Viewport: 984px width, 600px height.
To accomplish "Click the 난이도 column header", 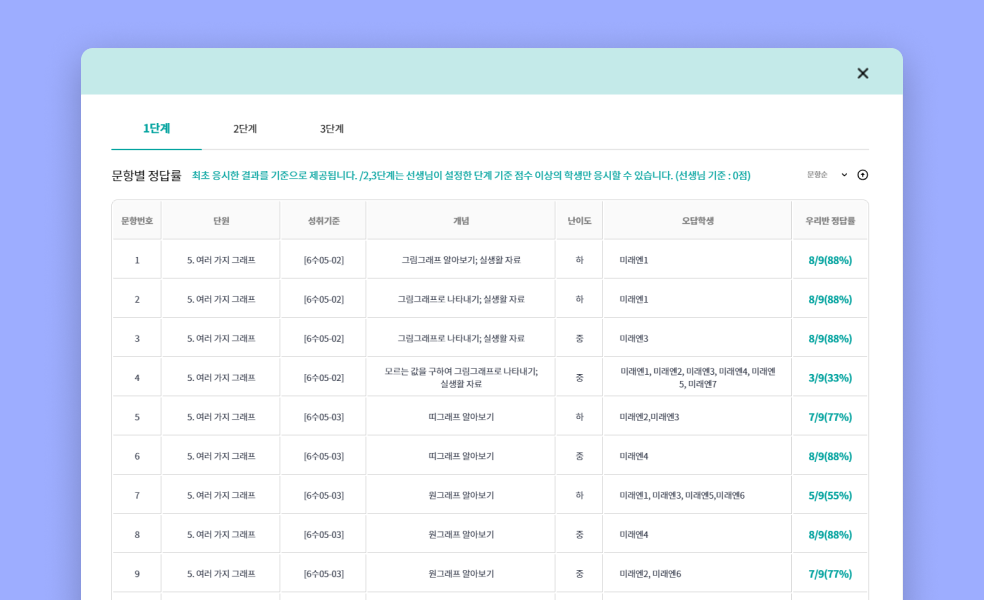I will 579,221.
